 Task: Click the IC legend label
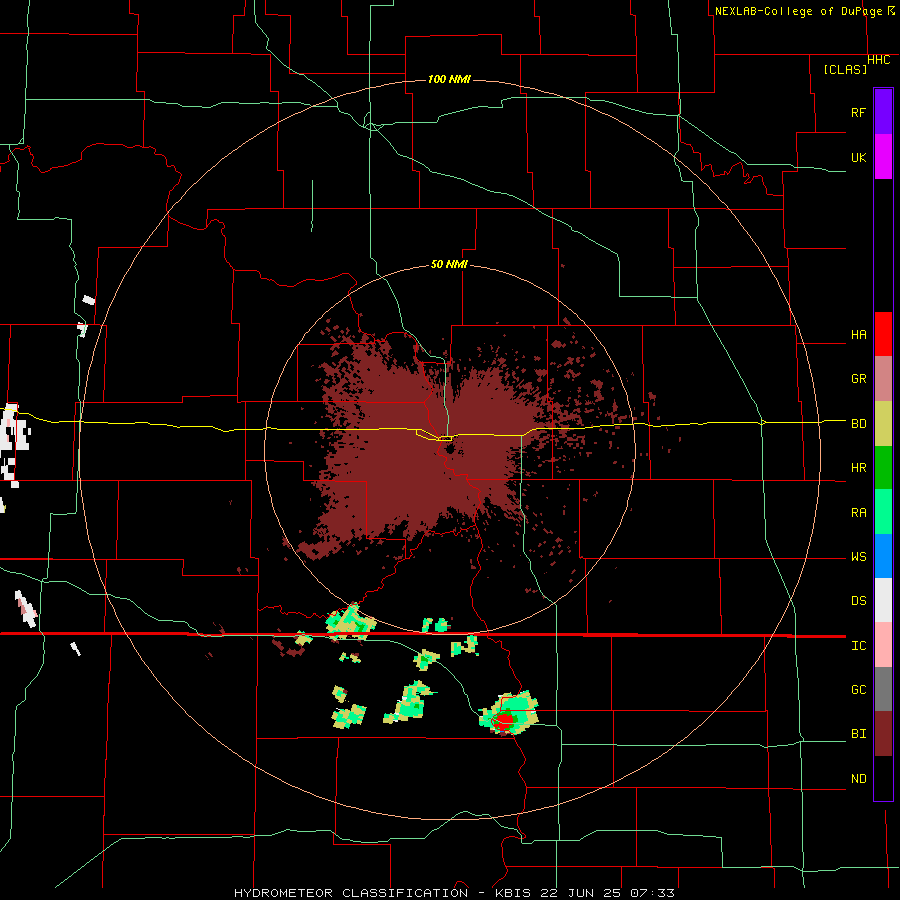point(859,646)
